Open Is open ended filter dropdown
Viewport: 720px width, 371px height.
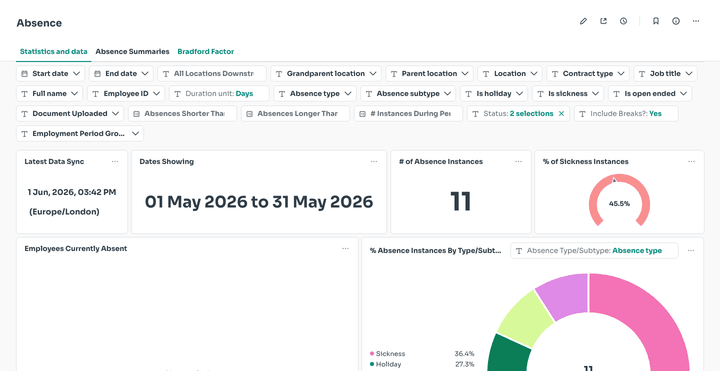coord(650,94)
